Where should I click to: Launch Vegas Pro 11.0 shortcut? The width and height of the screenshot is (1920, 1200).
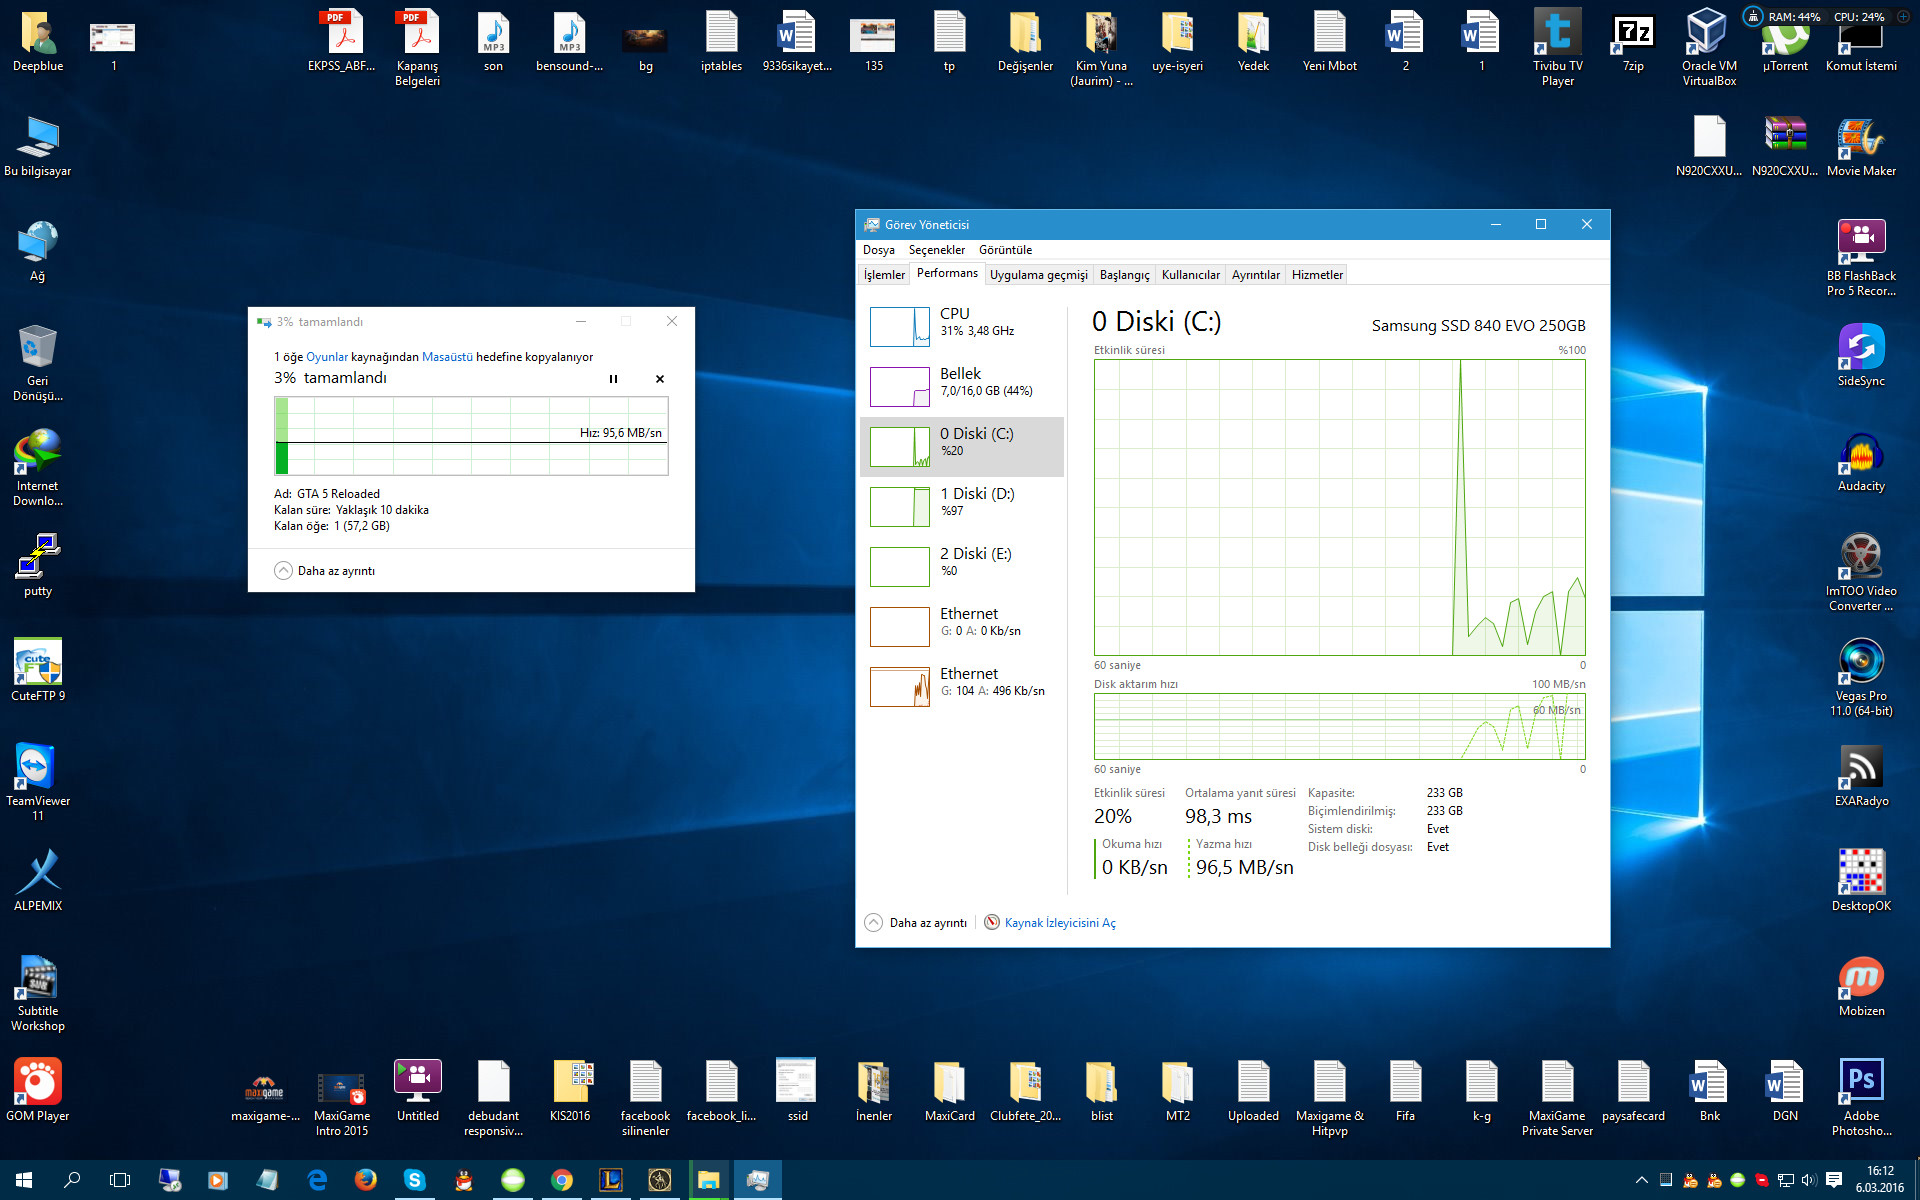tap(1861, 677)
